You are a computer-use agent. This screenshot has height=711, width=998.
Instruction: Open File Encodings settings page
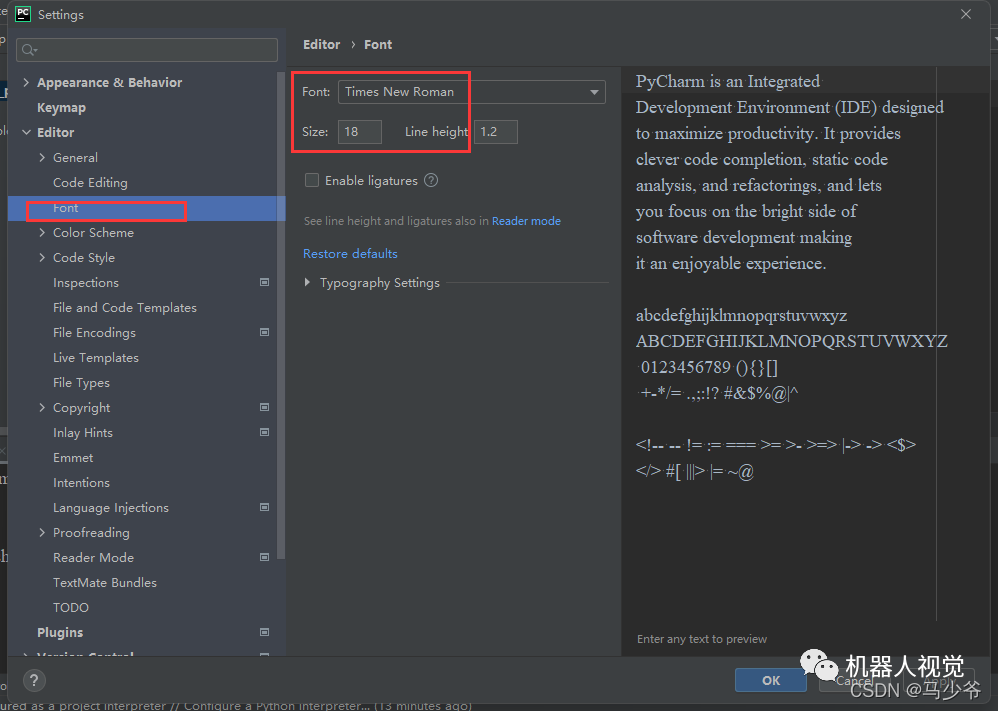pyautogui.click(x=94, y=332)
